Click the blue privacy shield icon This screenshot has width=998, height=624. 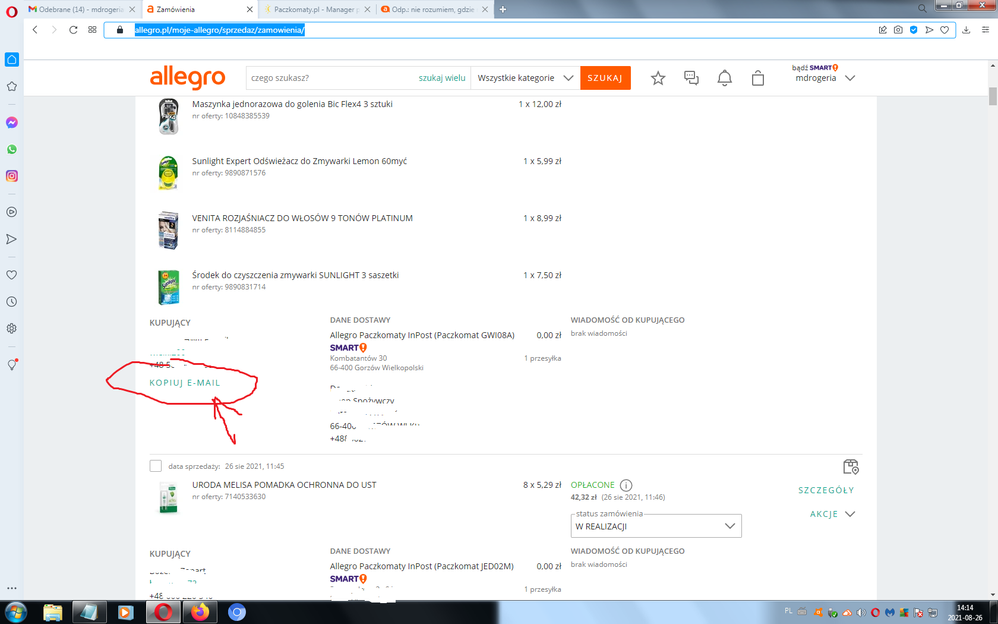tap(913, 30)
